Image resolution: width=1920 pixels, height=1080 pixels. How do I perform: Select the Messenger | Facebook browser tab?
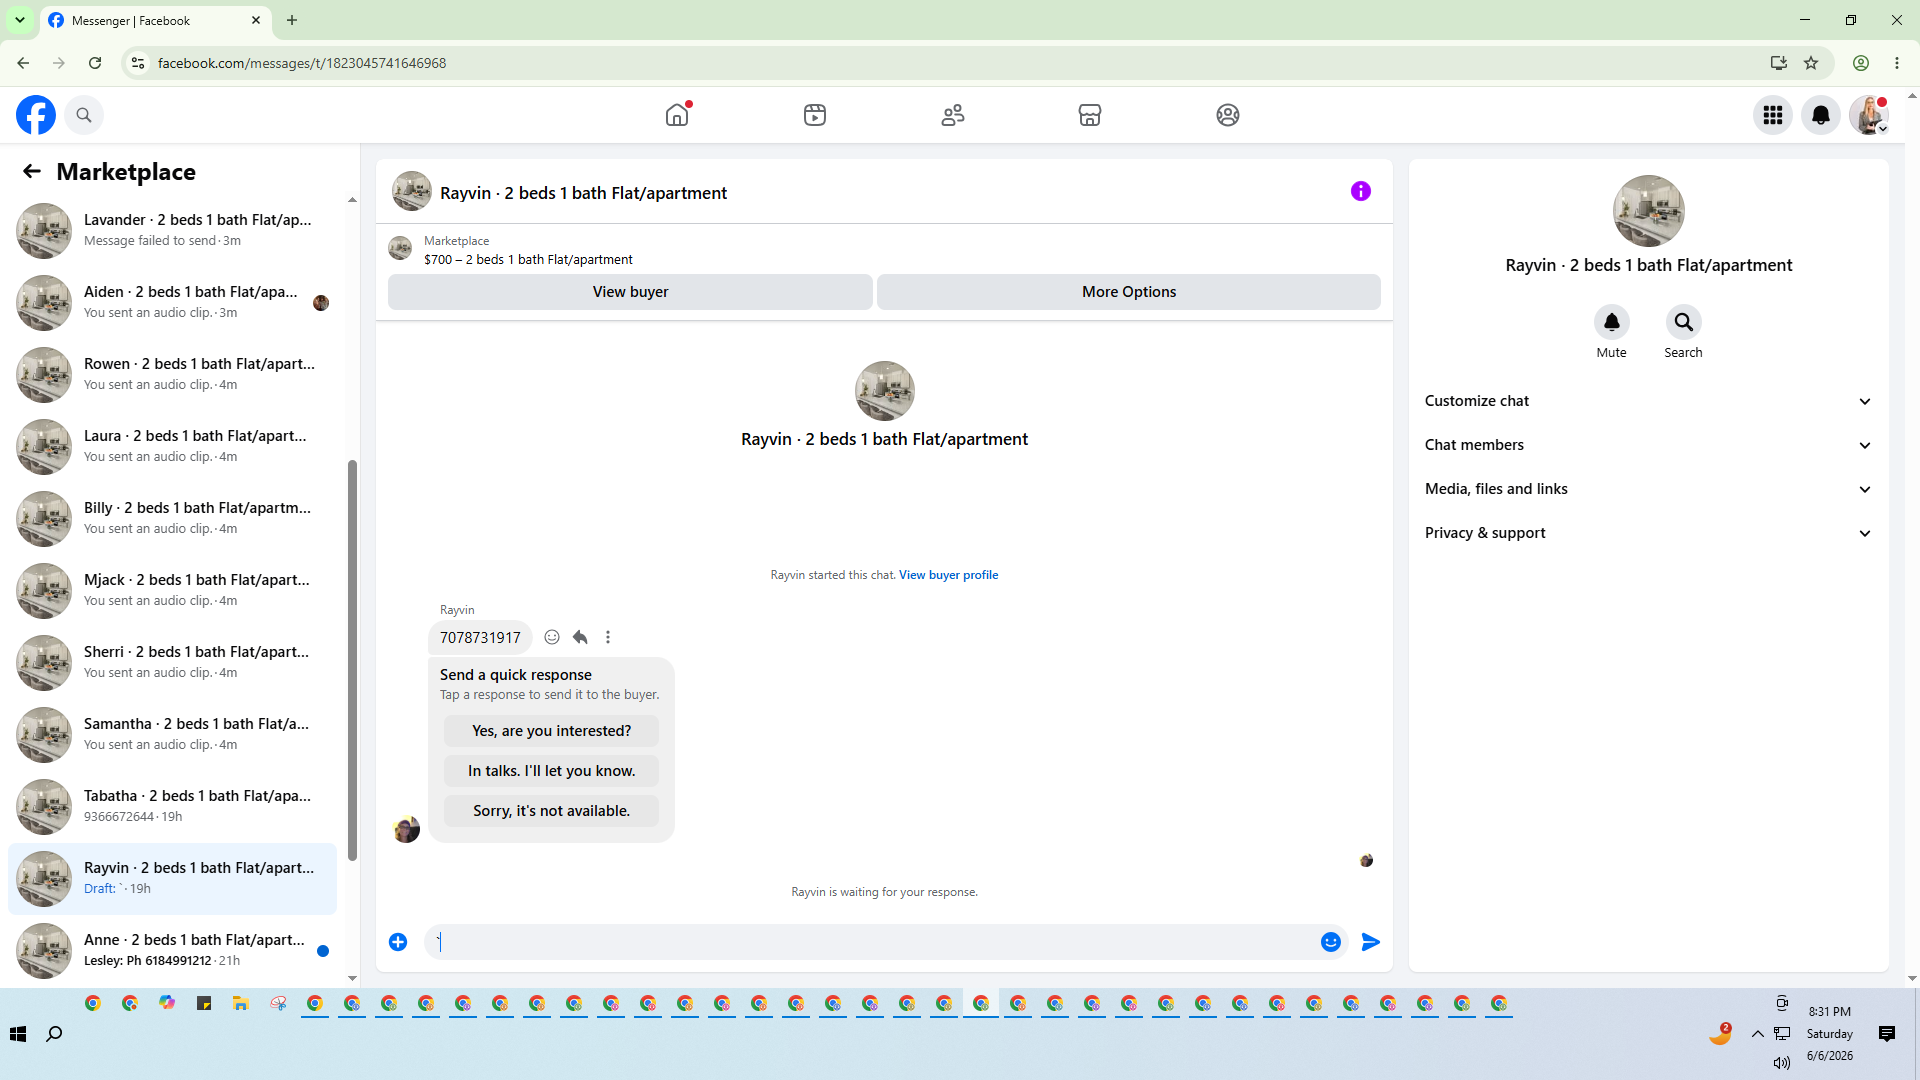pyautogui.click(x=155, y=20)
